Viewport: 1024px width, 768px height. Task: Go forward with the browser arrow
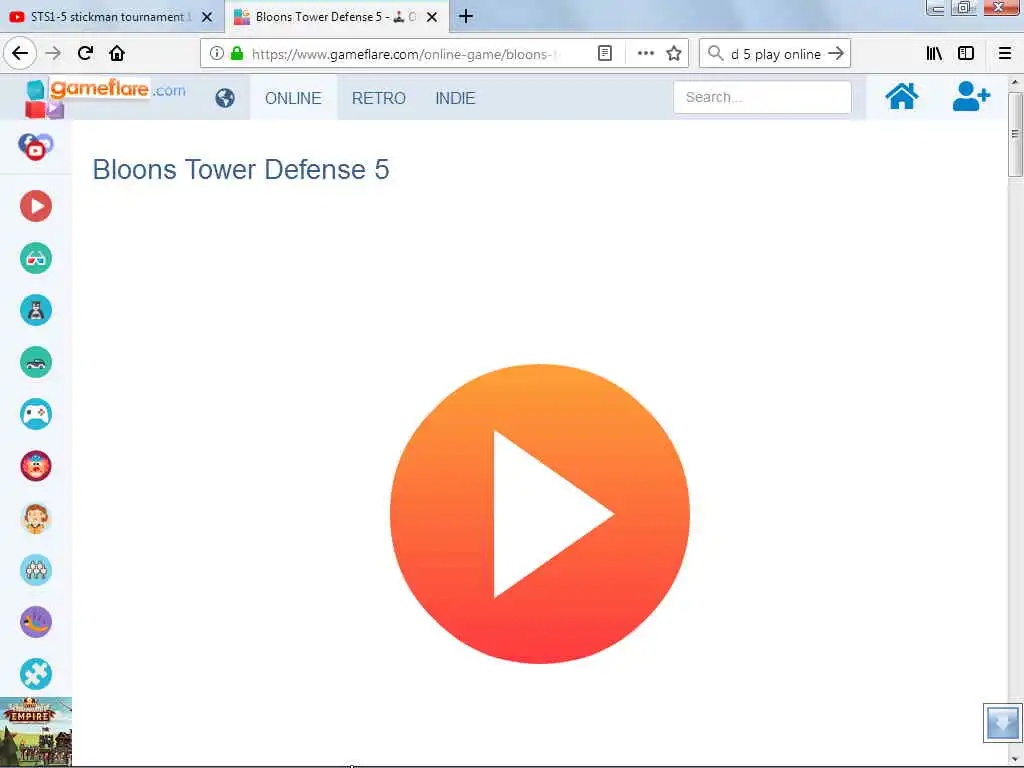click(x=54, y=54)
